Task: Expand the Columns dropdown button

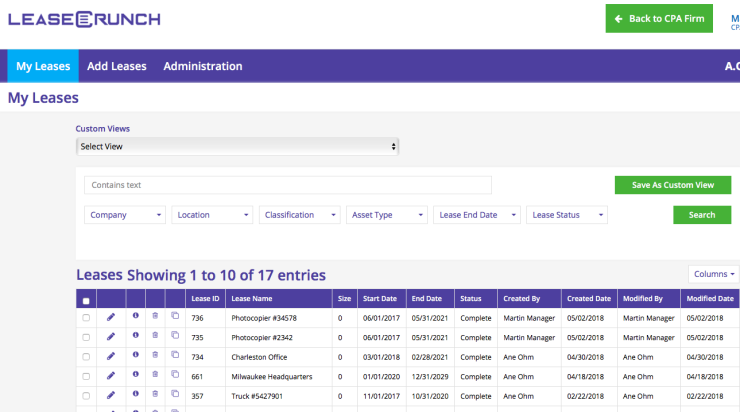Action: click(713, 274)
